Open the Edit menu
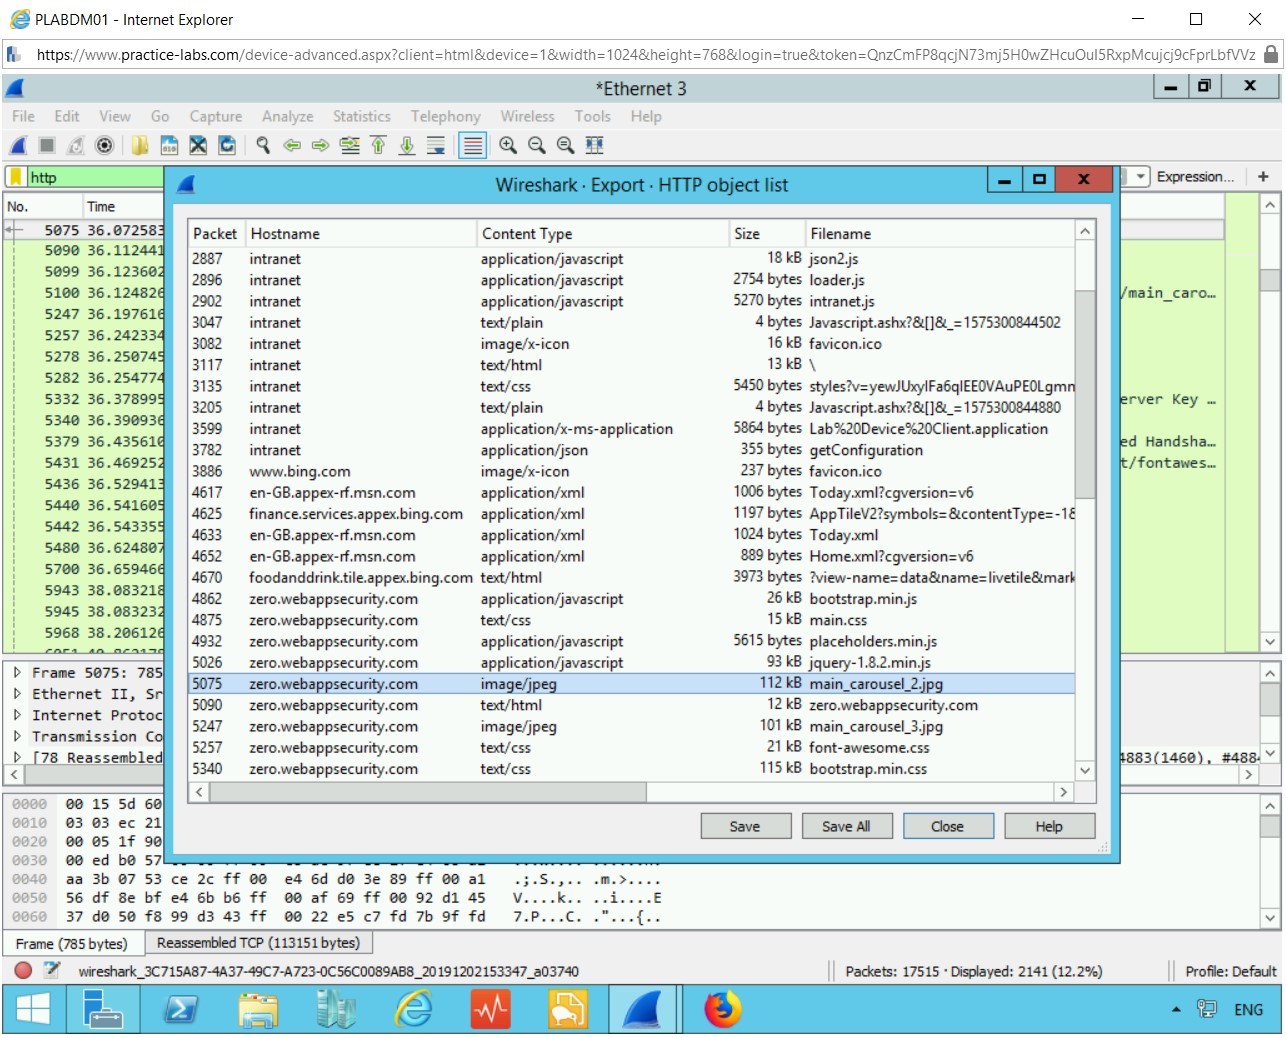Screen dimensions: 1286x1038 click(67, 116)
